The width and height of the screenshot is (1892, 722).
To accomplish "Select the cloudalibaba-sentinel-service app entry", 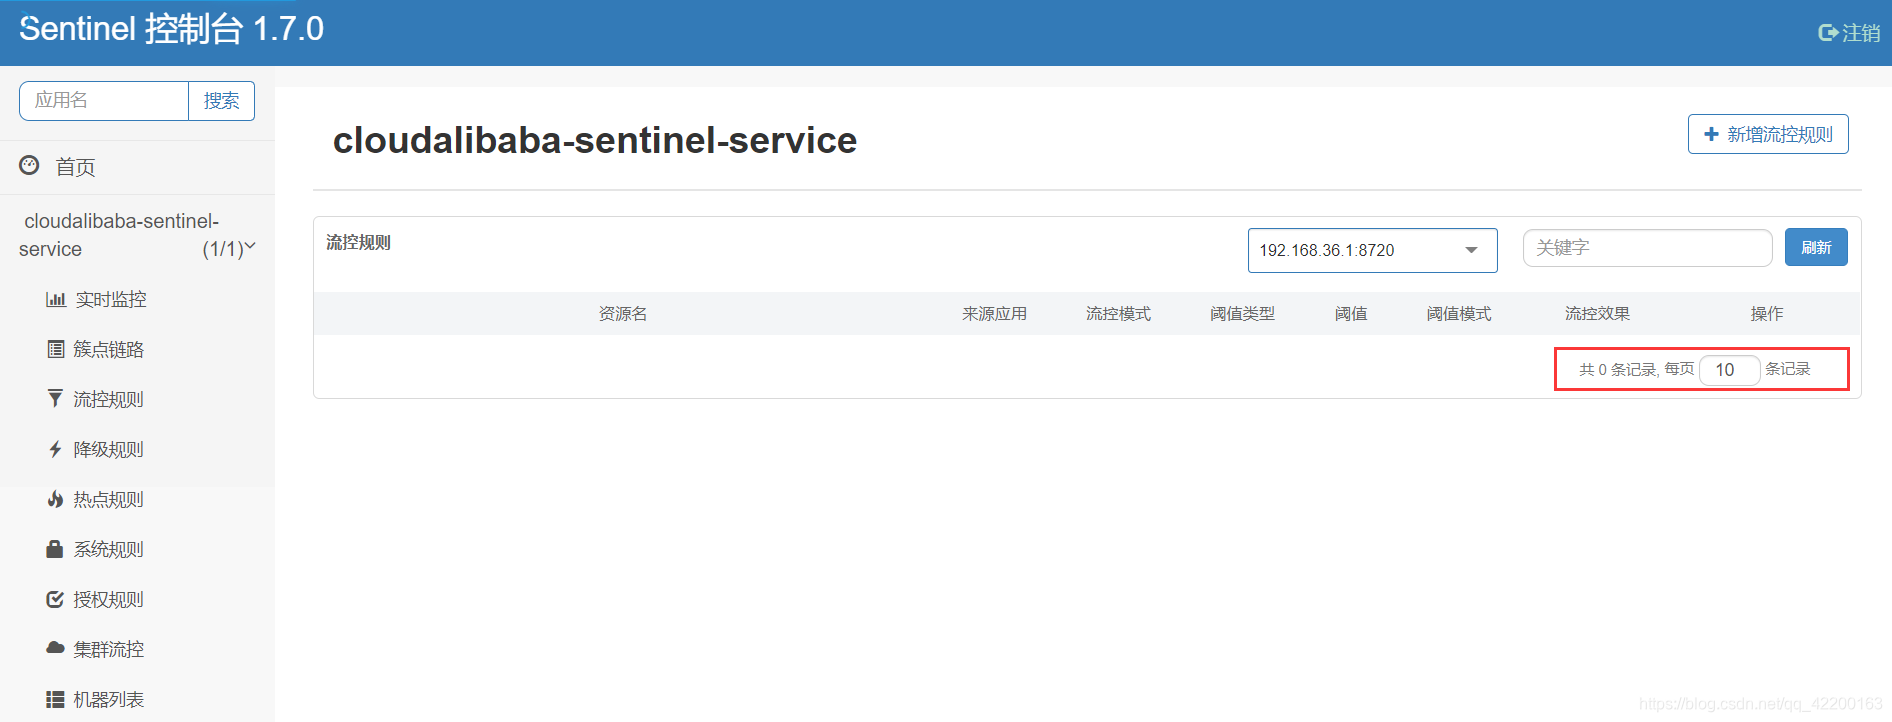I will (x=137, y=235).
